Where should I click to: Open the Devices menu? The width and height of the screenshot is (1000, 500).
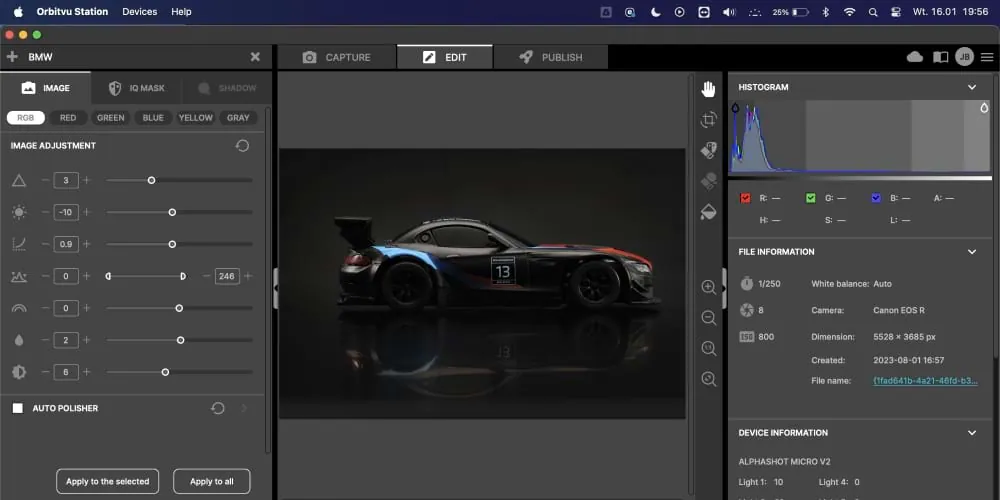(x=140, y=11)
